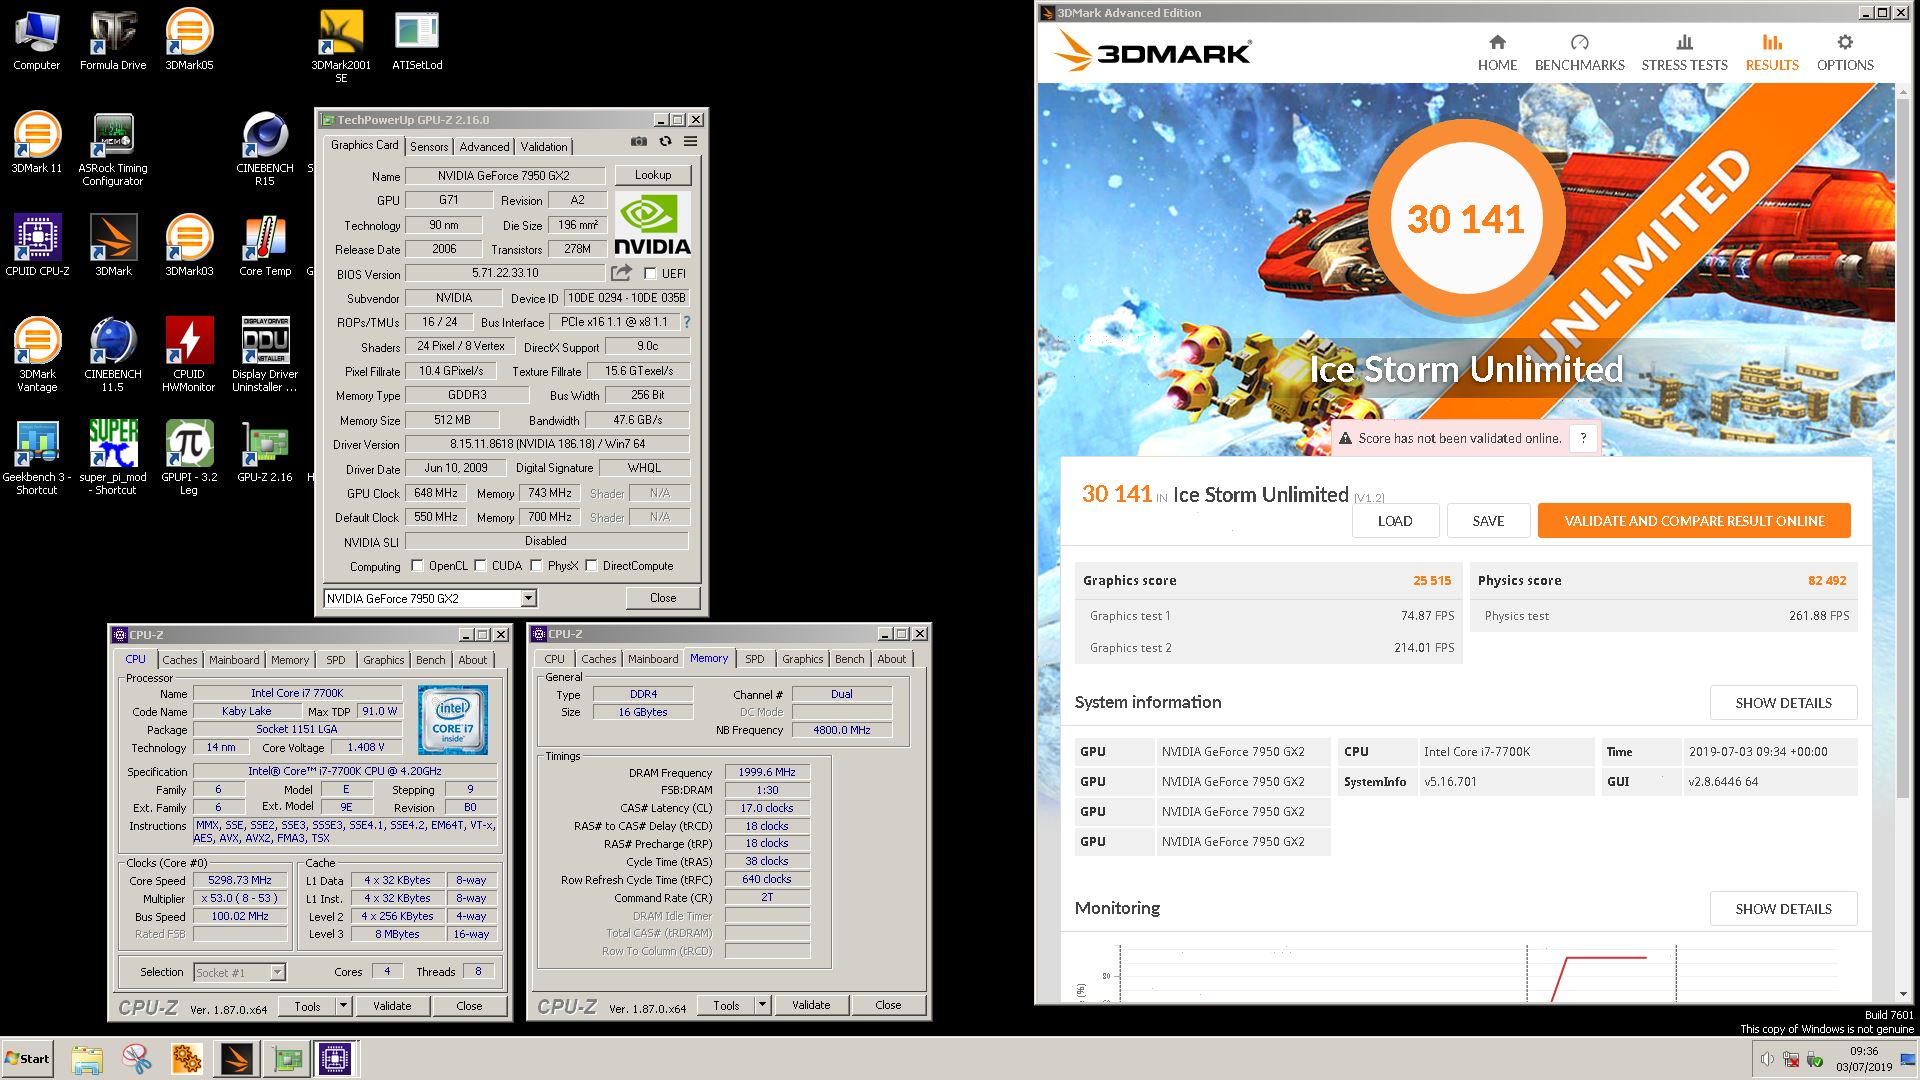
Task: Select Caches tab in left CPU-Z window
Action: click(x=180, y=660)
